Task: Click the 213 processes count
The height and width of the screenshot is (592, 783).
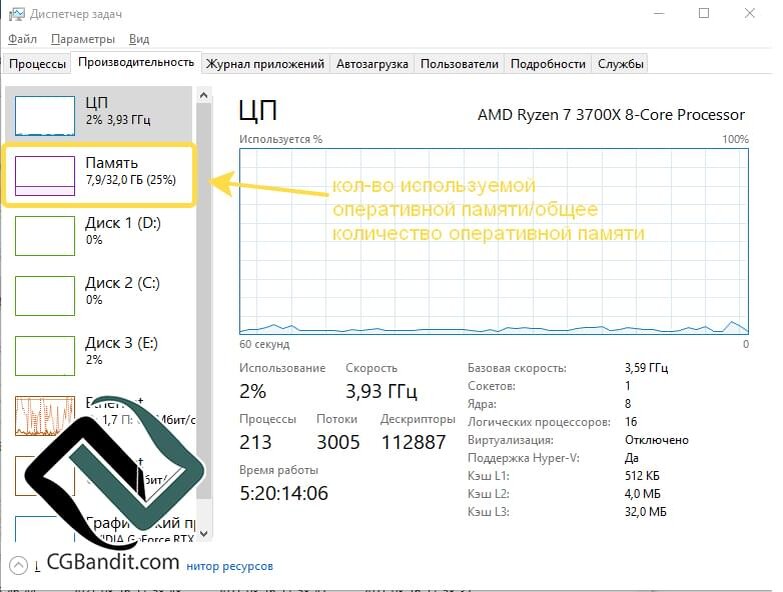Action: (255, 442)
